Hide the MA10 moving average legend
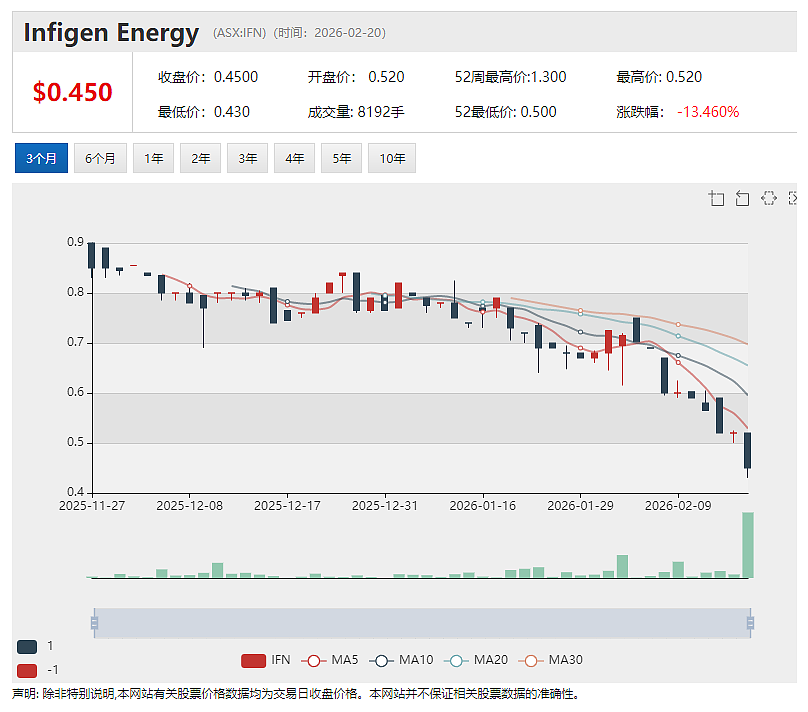This screenshot has width=808, height=712. pyautogui.click(x=401, y=660)
